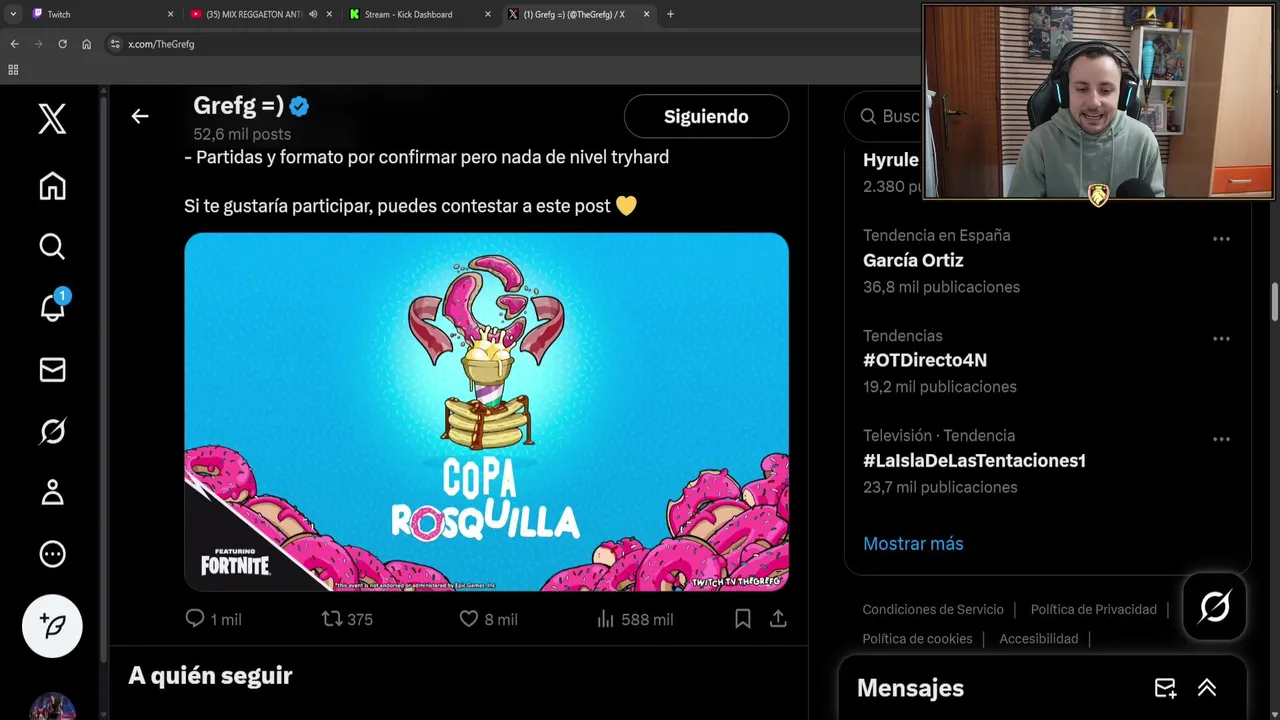Click the Siguiendo button
This screenshot has width=1280, height=720.
706,116
